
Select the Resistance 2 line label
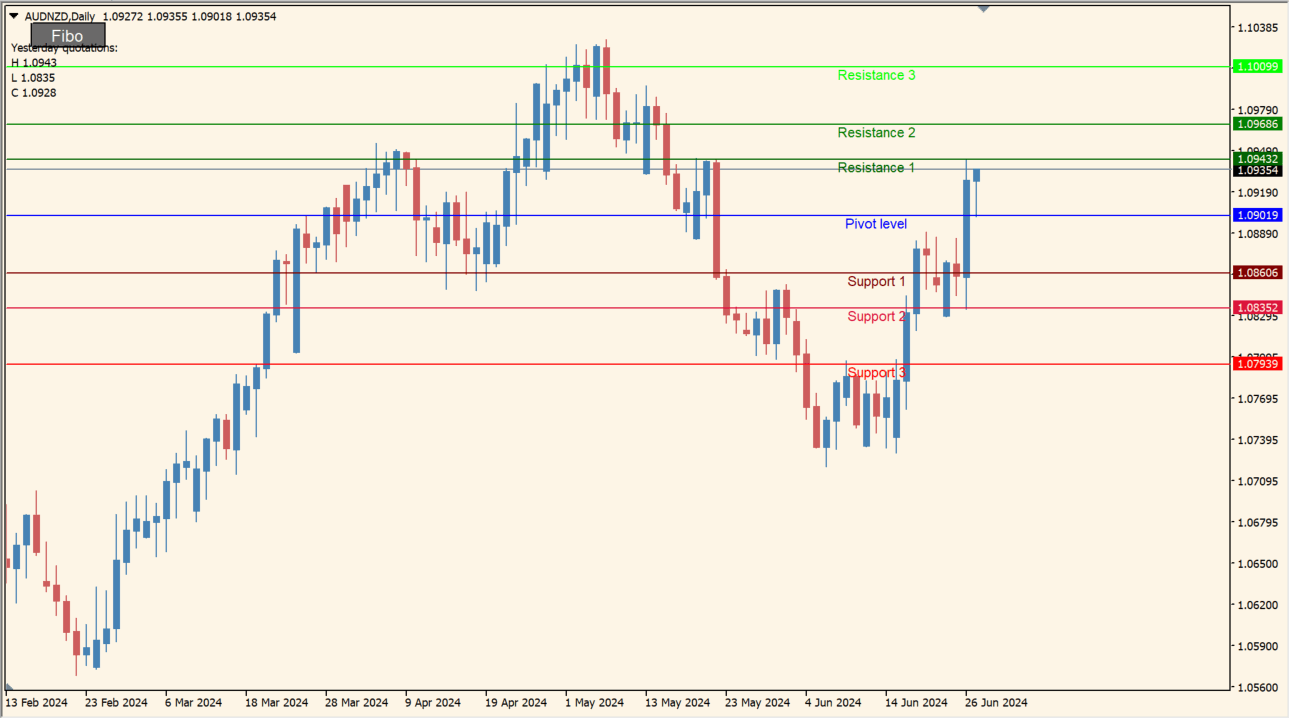coord(876,133)
